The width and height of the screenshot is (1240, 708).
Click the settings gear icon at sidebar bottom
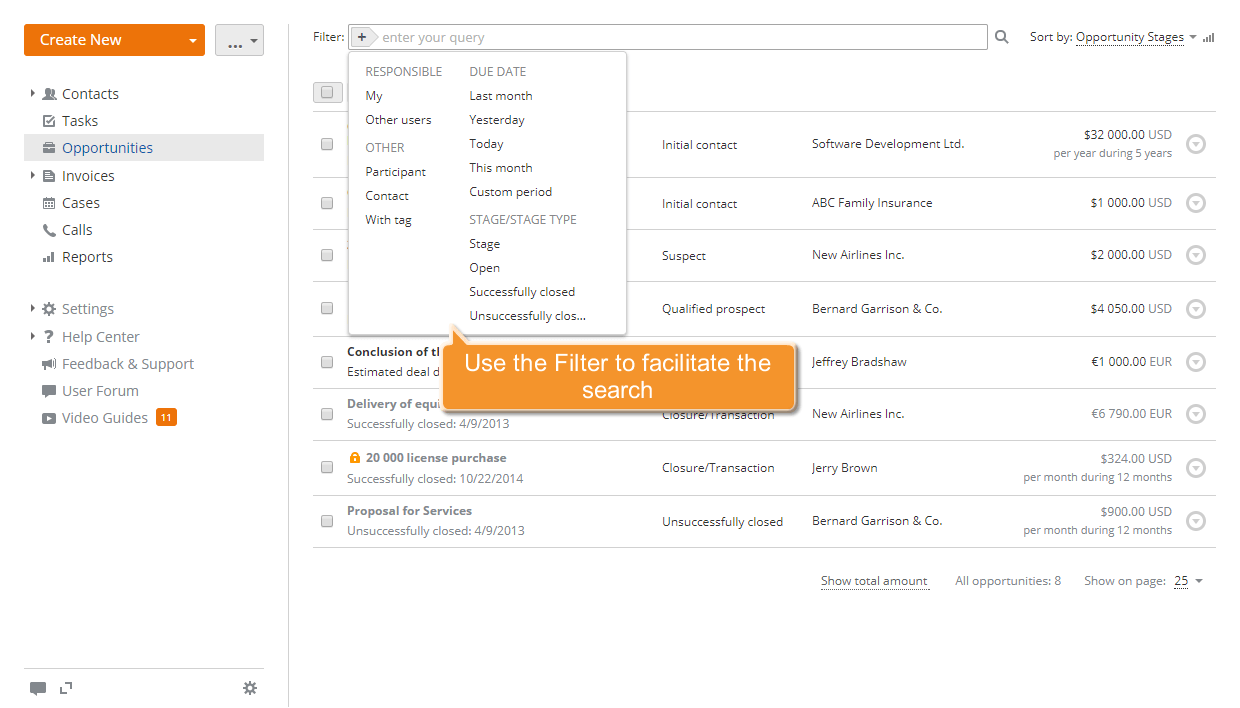click(250, 688)
